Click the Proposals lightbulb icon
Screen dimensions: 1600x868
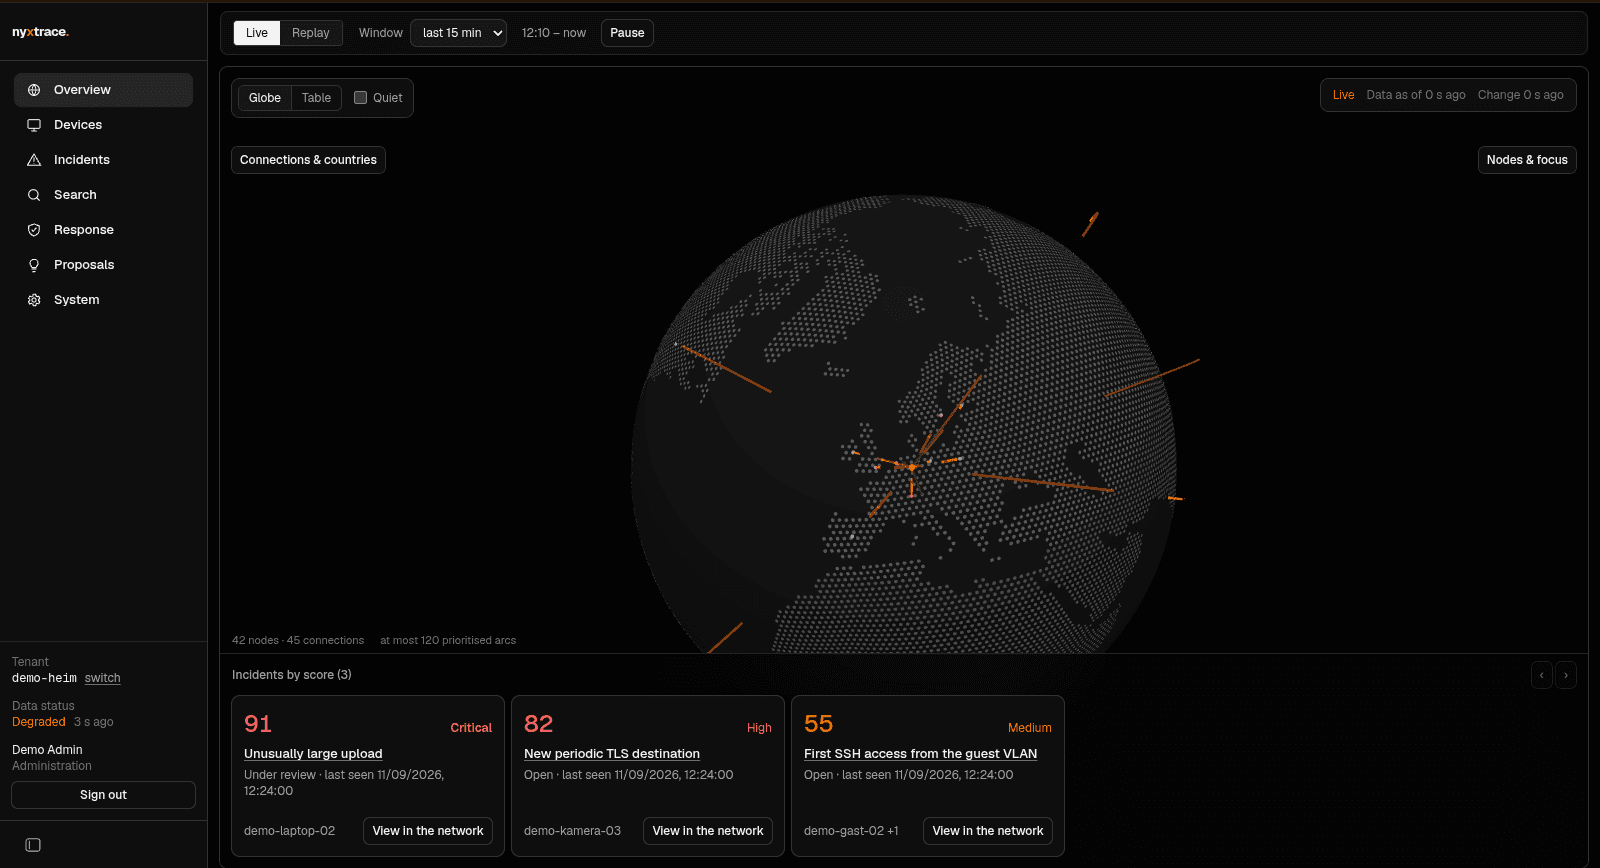34,265
